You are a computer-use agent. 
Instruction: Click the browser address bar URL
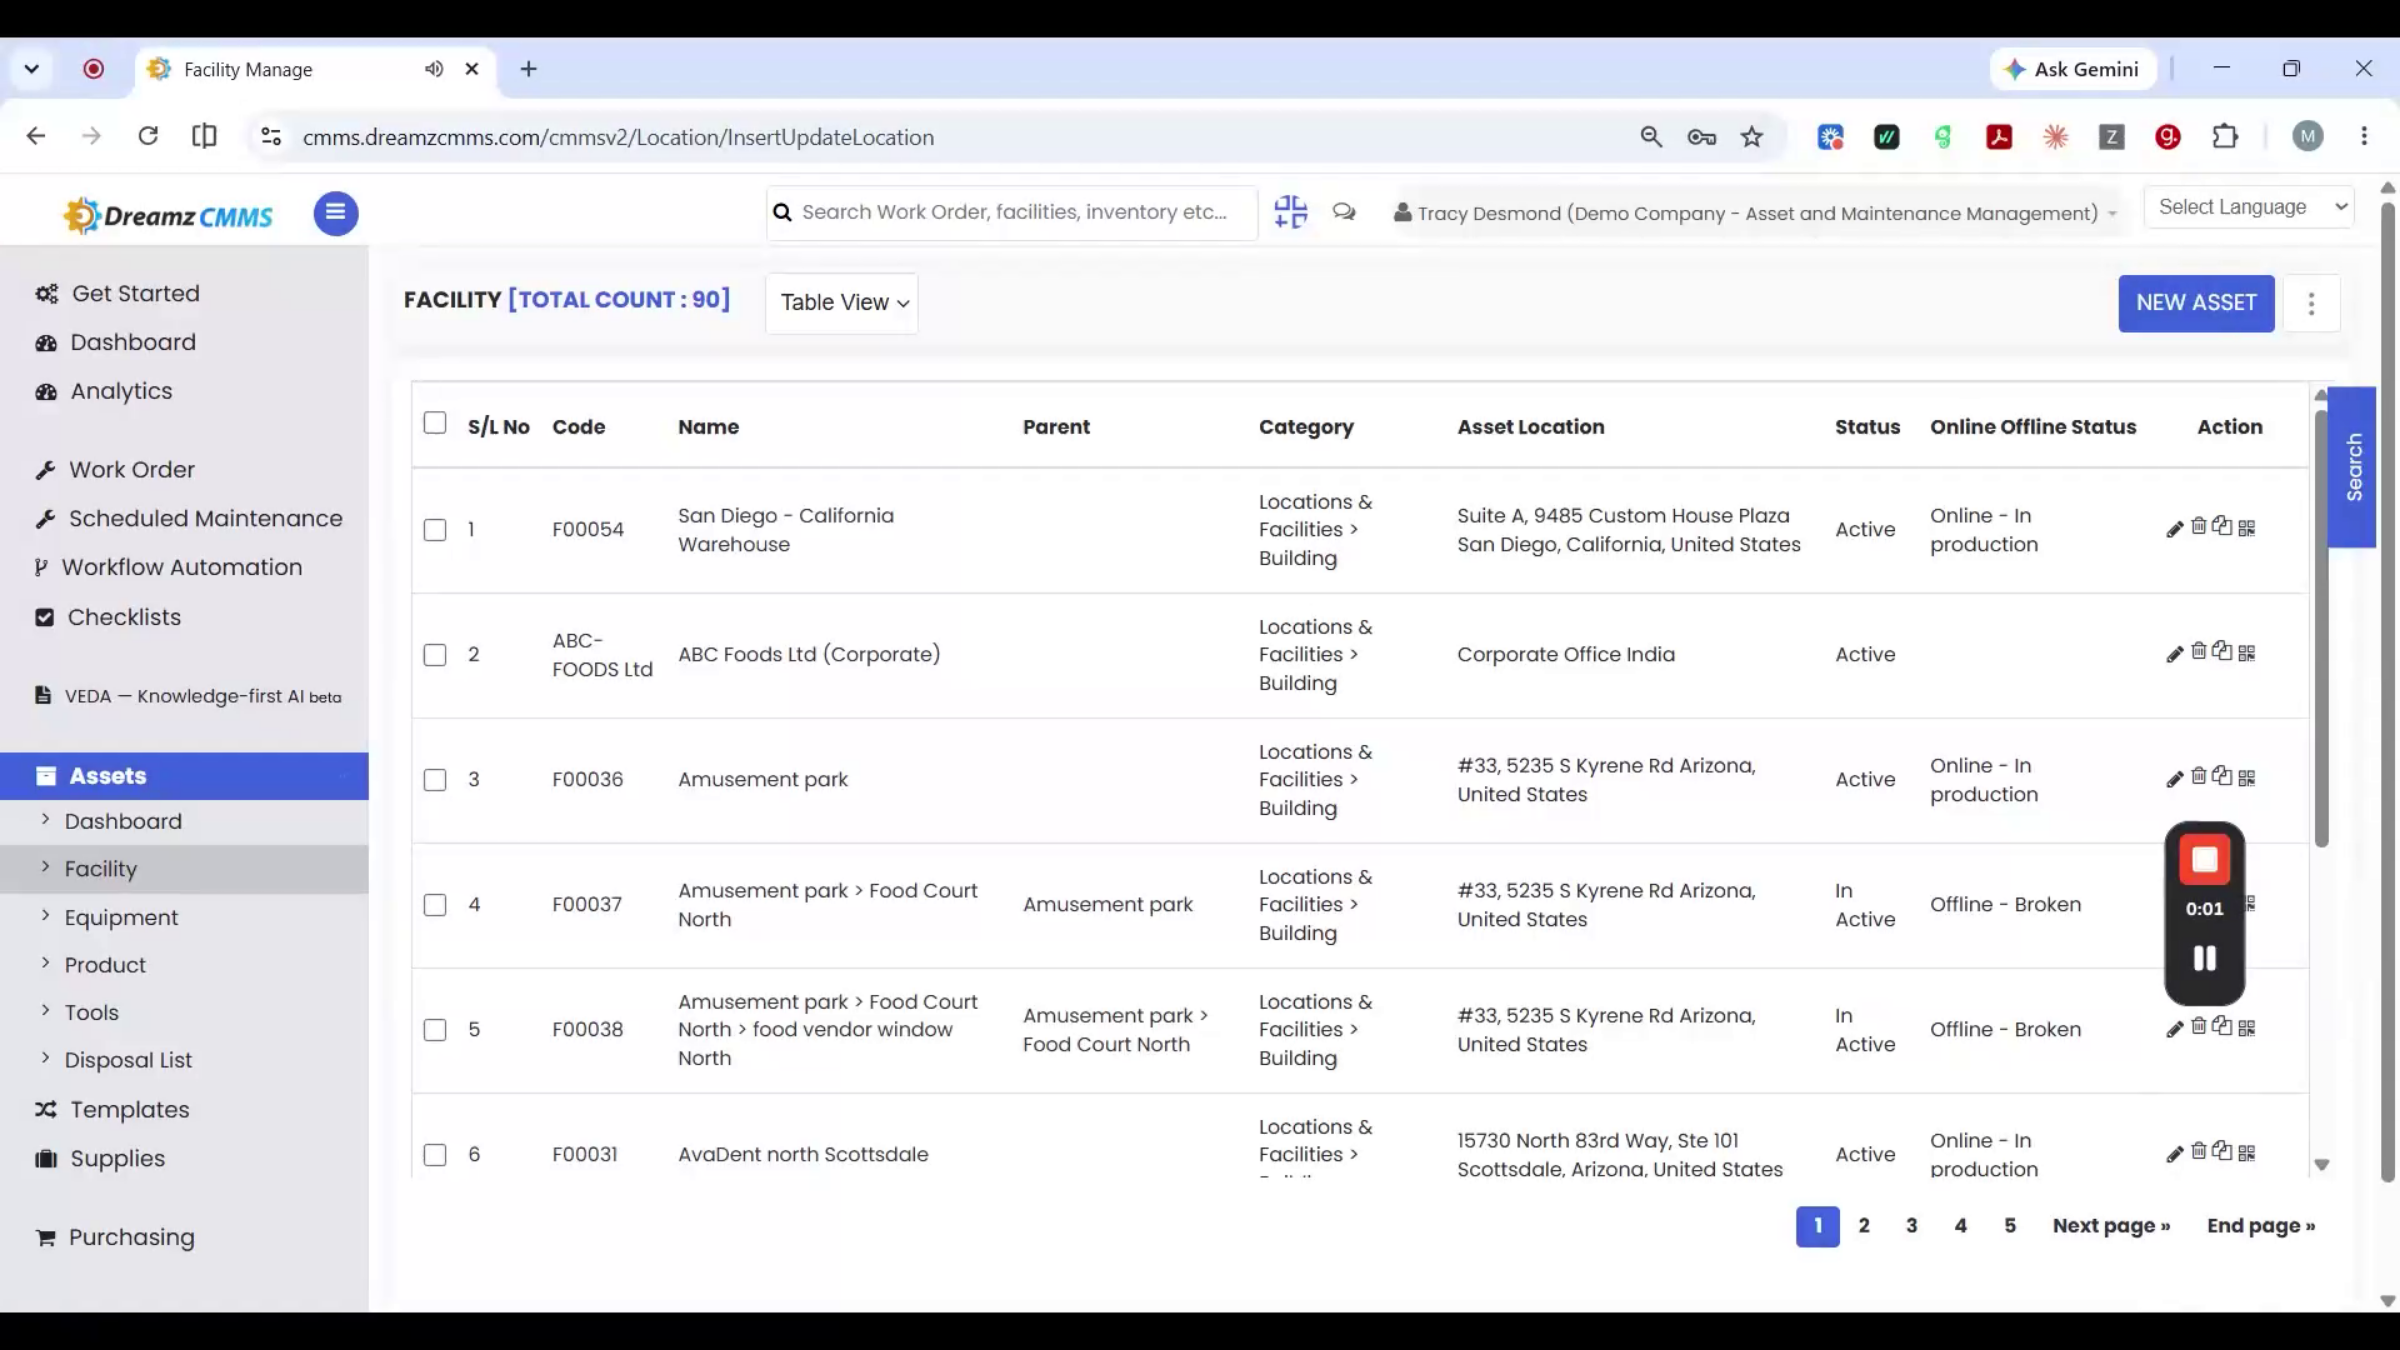[x=618, y=137]
